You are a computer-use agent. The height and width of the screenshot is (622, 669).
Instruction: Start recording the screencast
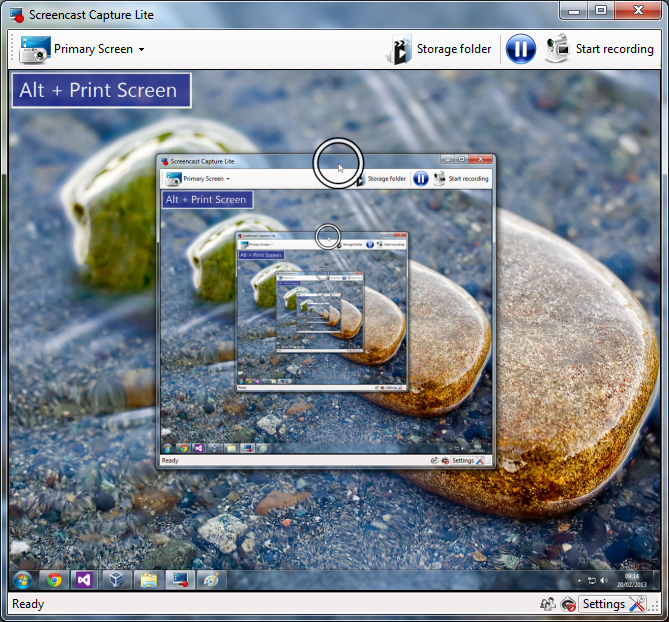click(599, 49)
